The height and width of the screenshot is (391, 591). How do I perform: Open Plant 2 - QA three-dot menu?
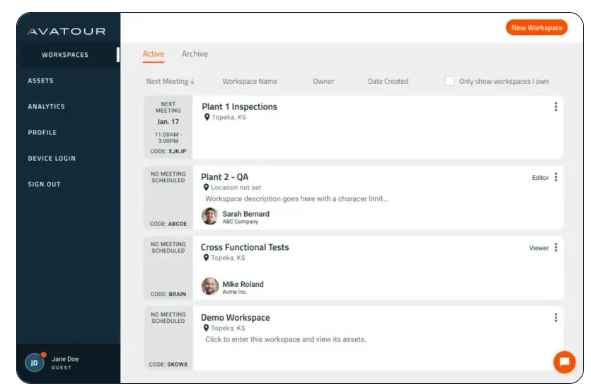pyautogui.click(x=556, y=177)
